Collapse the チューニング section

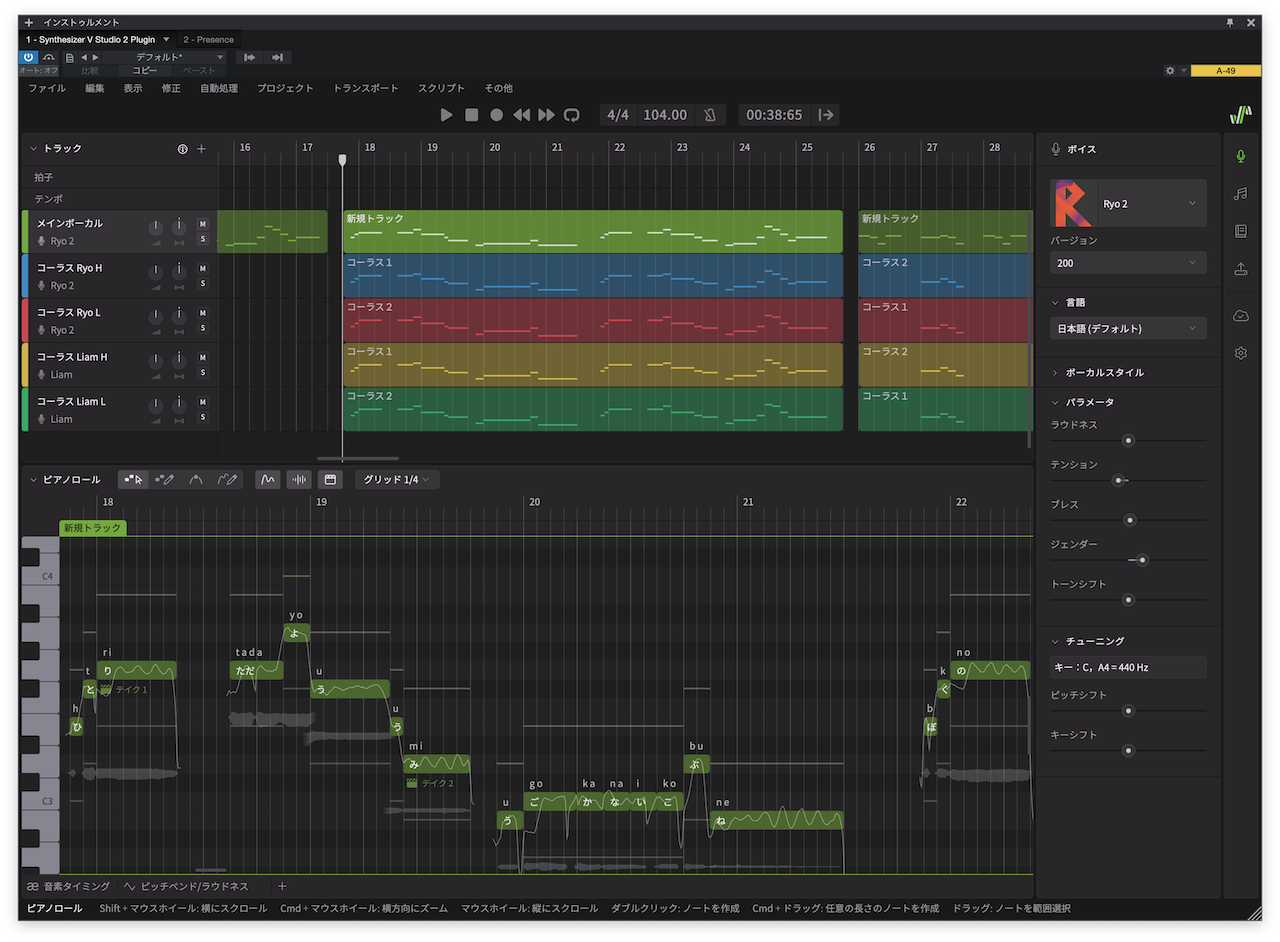click(x=1055, y=641)
